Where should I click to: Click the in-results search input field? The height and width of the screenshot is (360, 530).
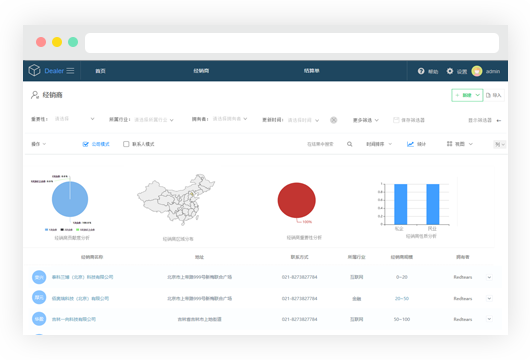(320, 144)
